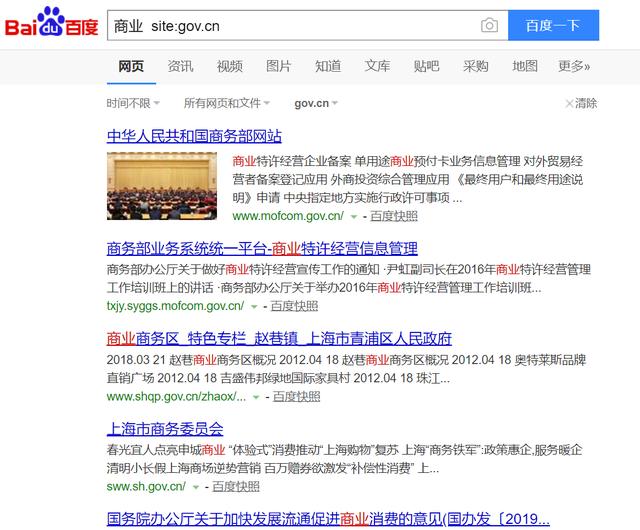This screenshot has width=640, height=530.
Task: Expand the 更多» tab menu
Action: tap(574, 66)
